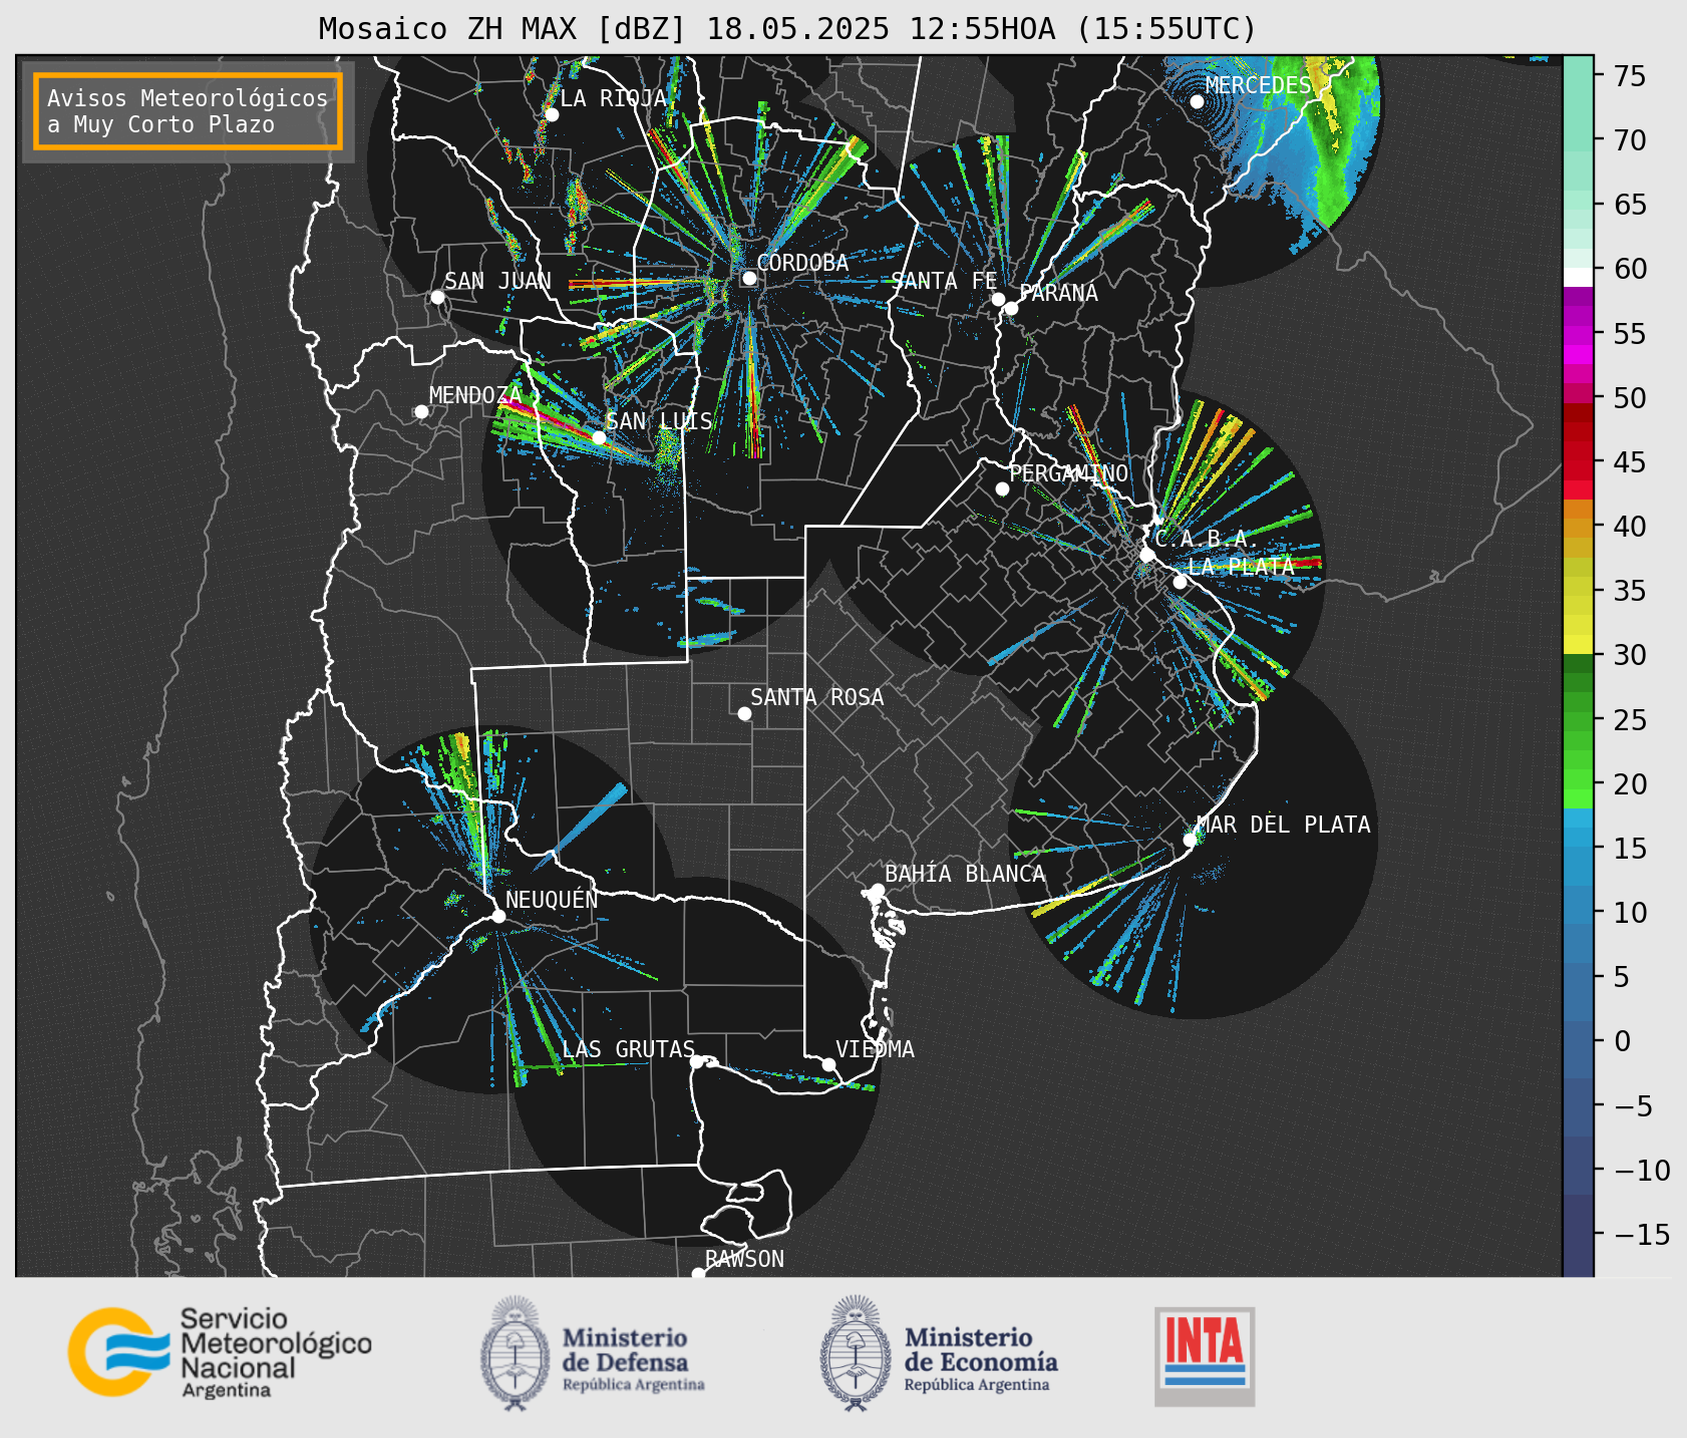Select the SANTA ROSA city marker
Image resolution: width=1687 pixels, height=1438 pixels.
click(744, 713)
